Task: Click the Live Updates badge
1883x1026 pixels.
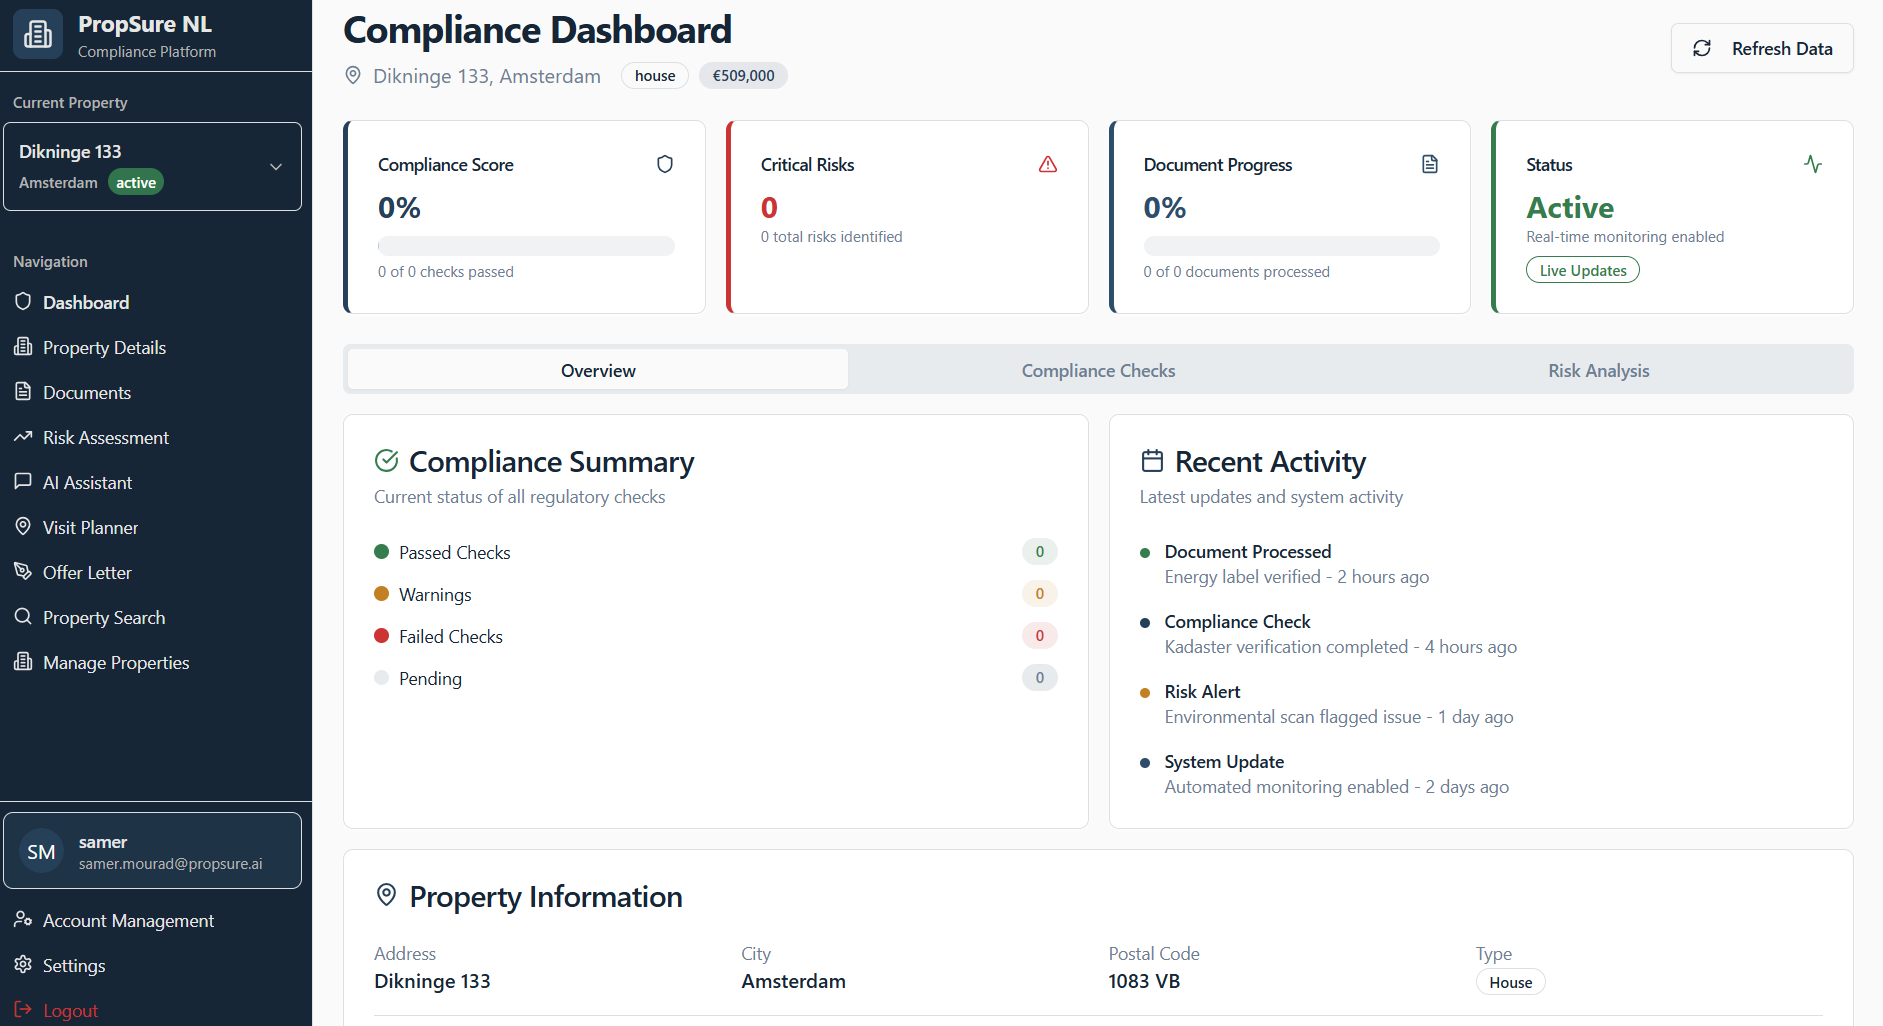Action: [1582, 270]
